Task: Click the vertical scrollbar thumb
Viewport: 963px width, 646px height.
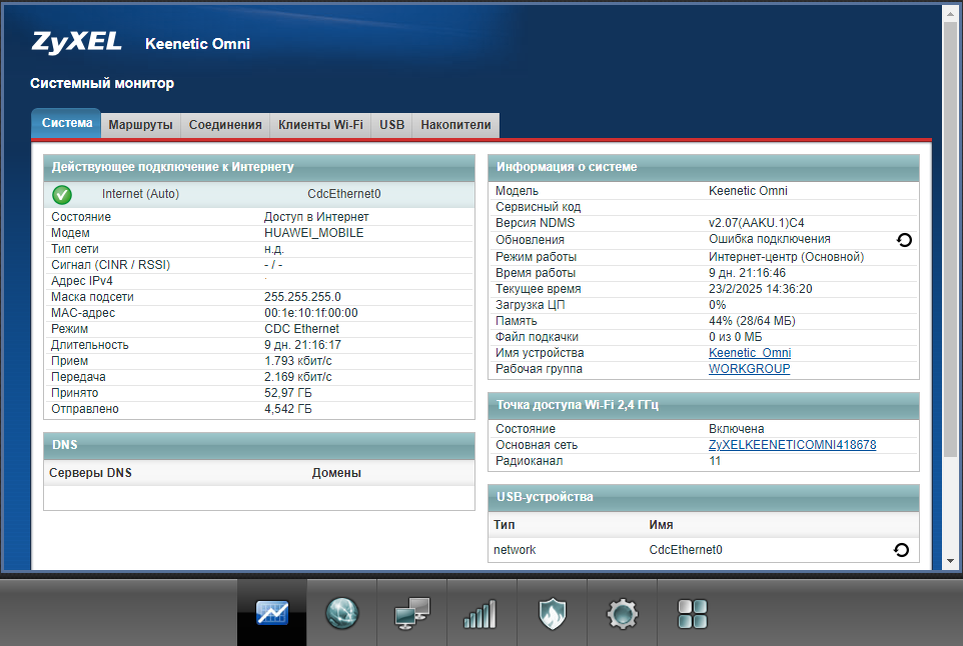Action: pyautogui.click(x=950, y=239)
